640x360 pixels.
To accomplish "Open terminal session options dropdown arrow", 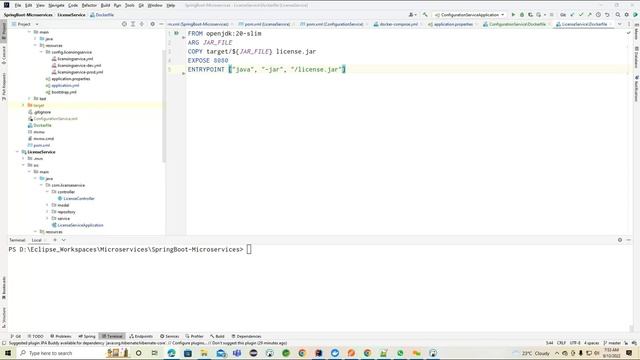I will (x=64, y=240).
